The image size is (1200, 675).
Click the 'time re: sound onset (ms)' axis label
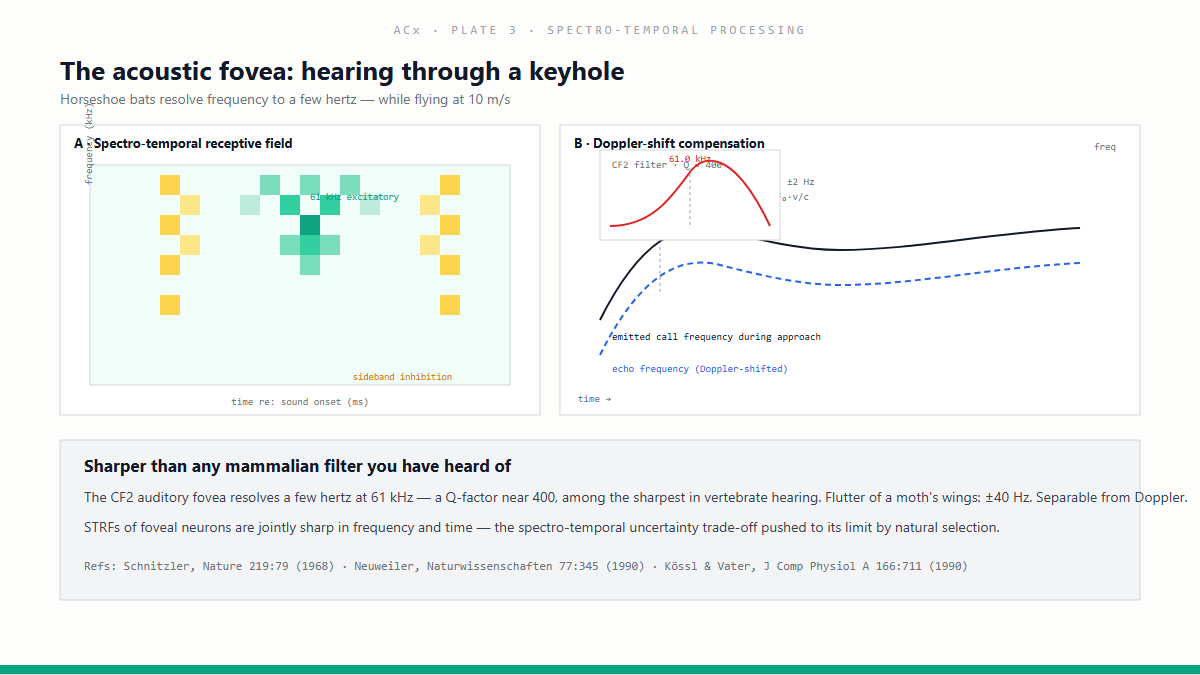pos(300,402)
